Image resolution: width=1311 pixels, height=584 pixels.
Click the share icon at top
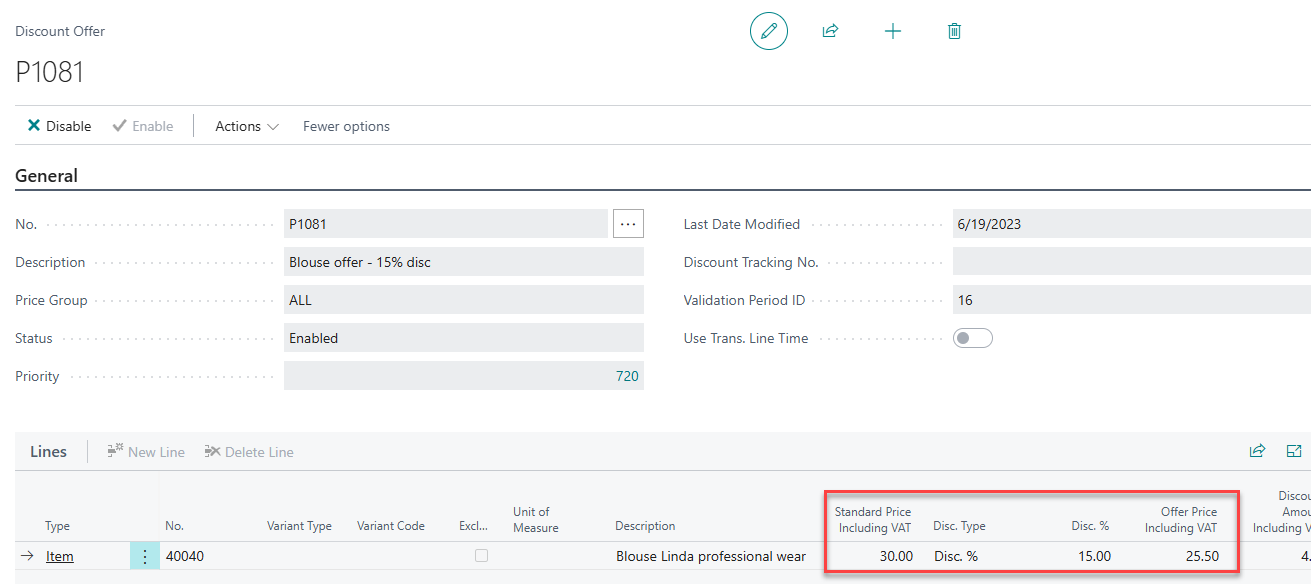pos(830,32)
